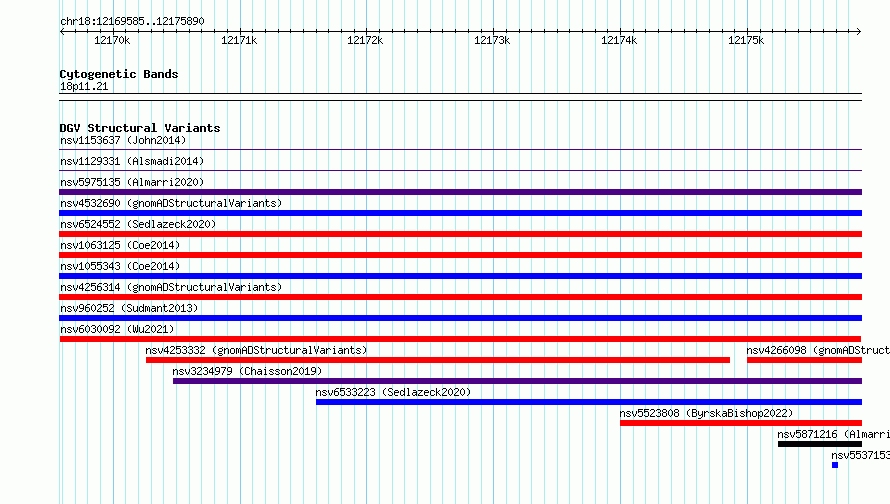Select the short red bar under nsv4266098

point(804,360)
